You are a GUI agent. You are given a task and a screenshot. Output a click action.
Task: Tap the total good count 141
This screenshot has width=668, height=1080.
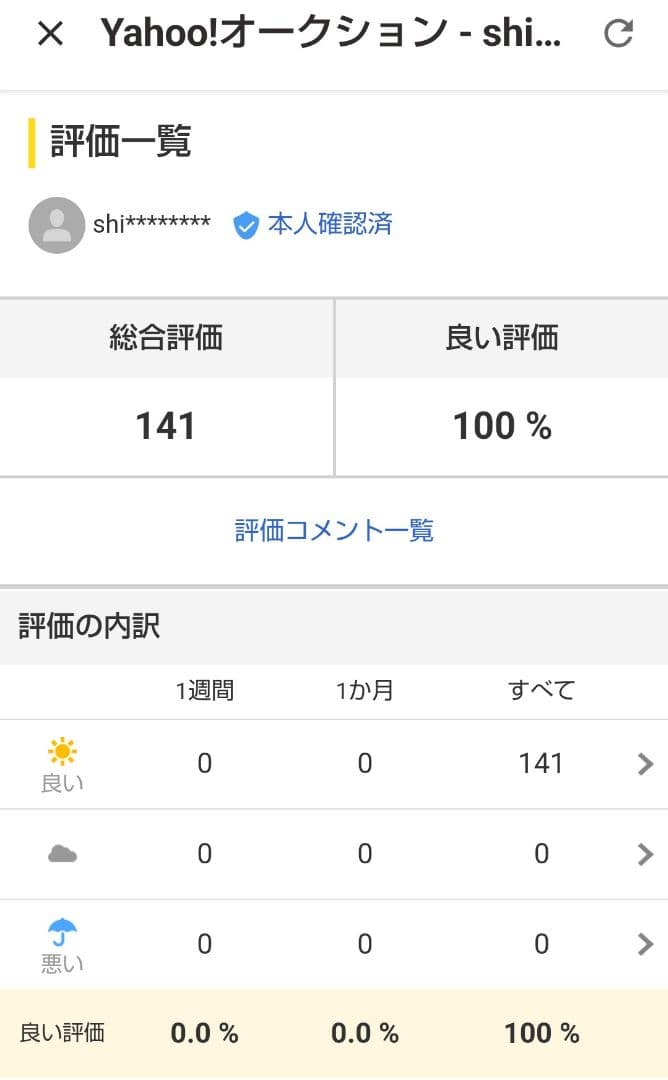click(541, 764)
